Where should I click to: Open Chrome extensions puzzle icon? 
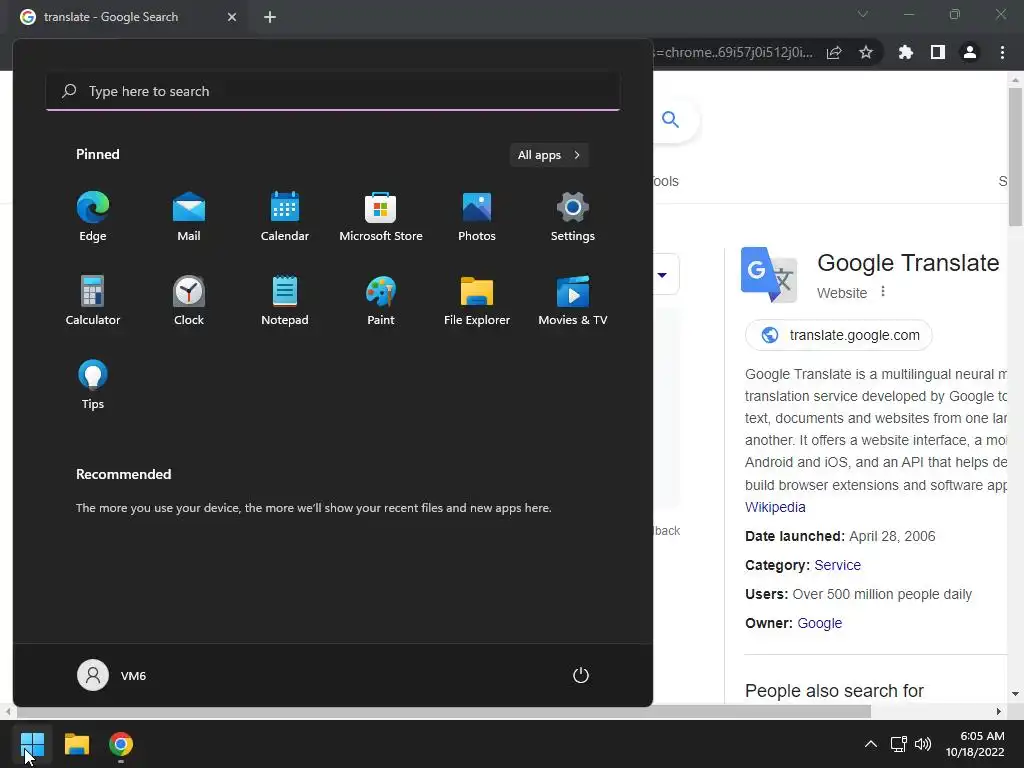pyautogui.click(x=906, y=52)
